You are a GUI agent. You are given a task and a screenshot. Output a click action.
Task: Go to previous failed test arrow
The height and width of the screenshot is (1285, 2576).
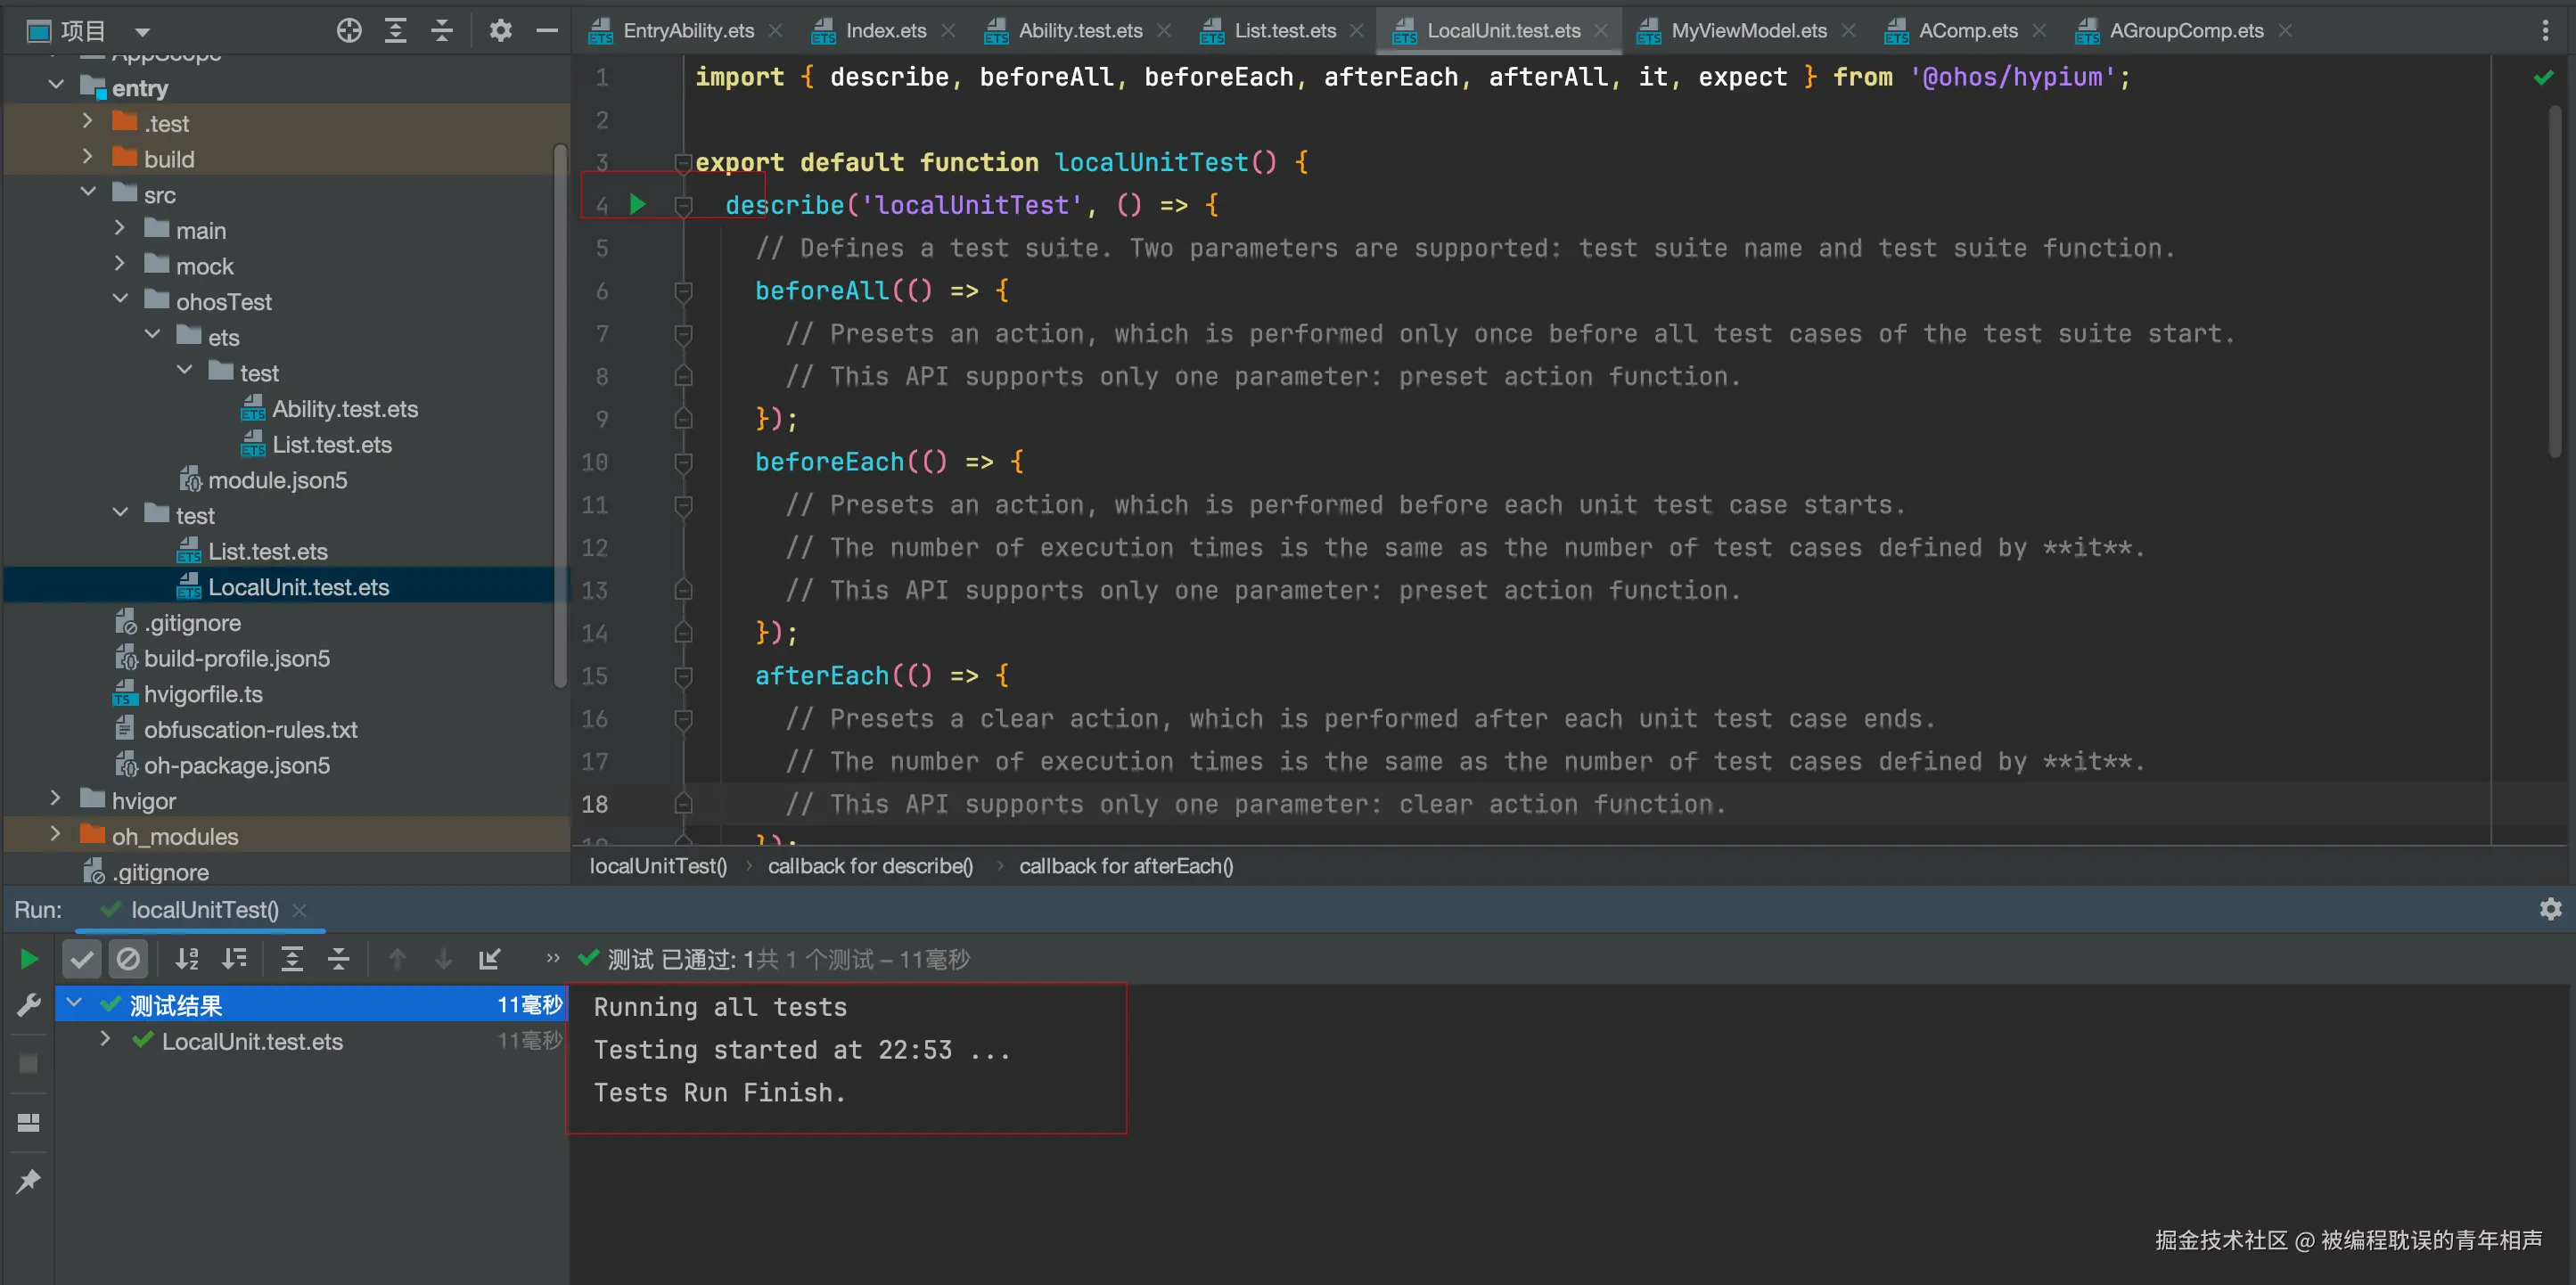[397, 960]
